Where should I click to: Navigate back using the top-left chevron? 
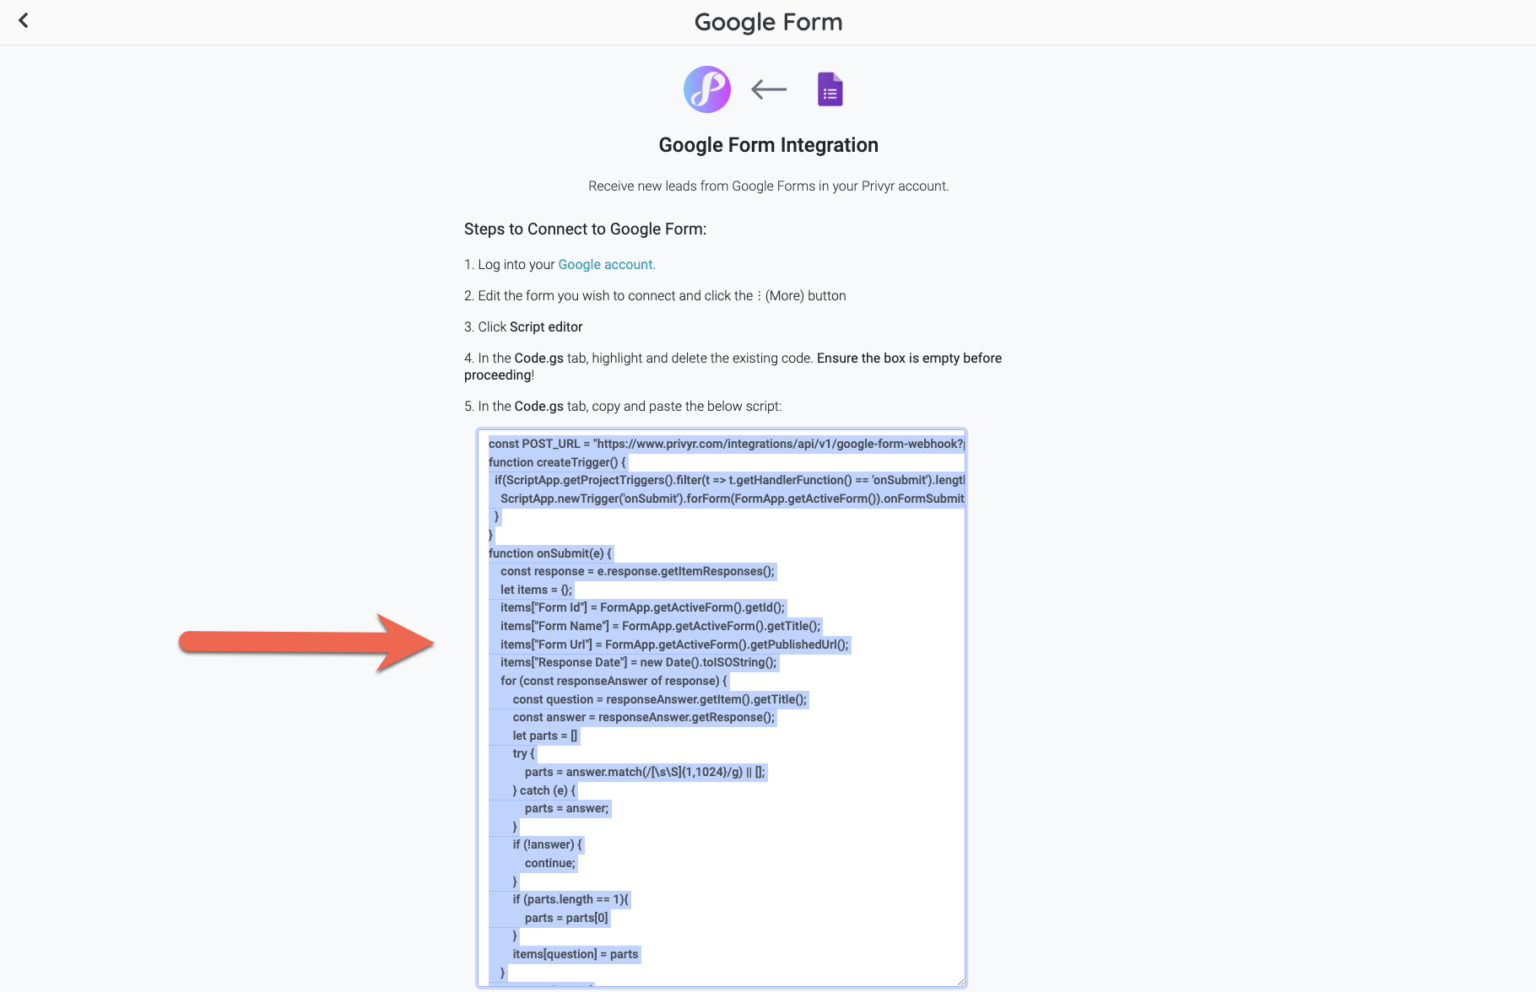(x=23, y=20)
